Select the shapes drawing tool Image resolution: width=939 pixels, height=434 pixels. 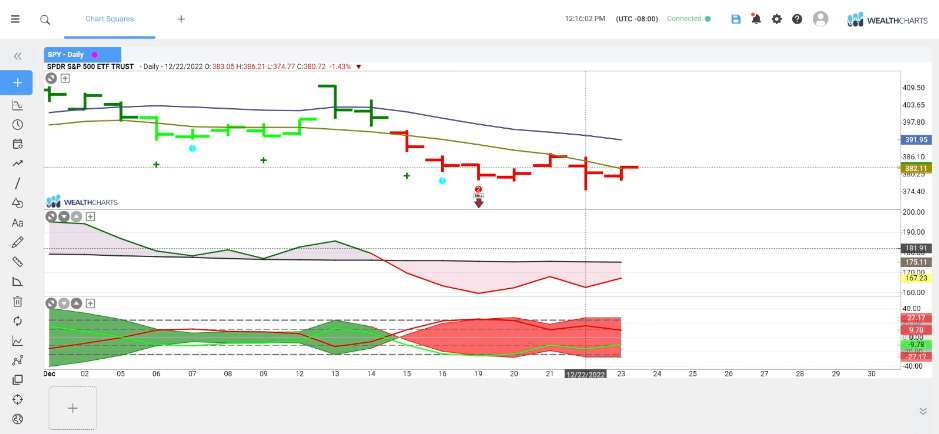click(17, 203)
